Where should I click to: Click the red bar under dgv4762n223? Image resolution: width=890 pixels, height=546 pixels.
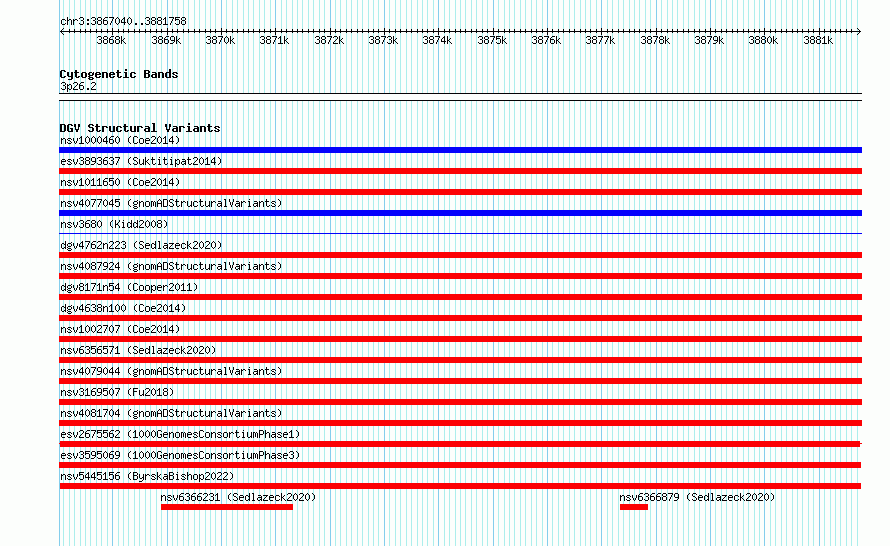pos(460,255)
